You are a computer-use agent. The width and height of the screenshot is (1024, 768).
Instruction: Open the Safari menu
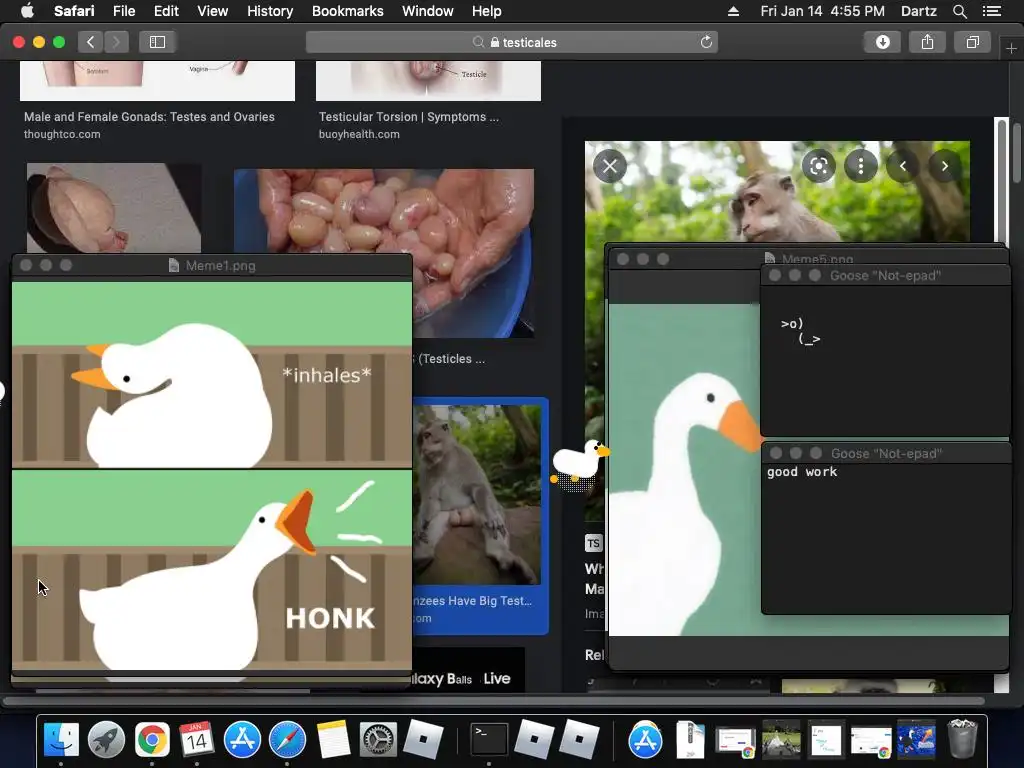tap(74, 11)
